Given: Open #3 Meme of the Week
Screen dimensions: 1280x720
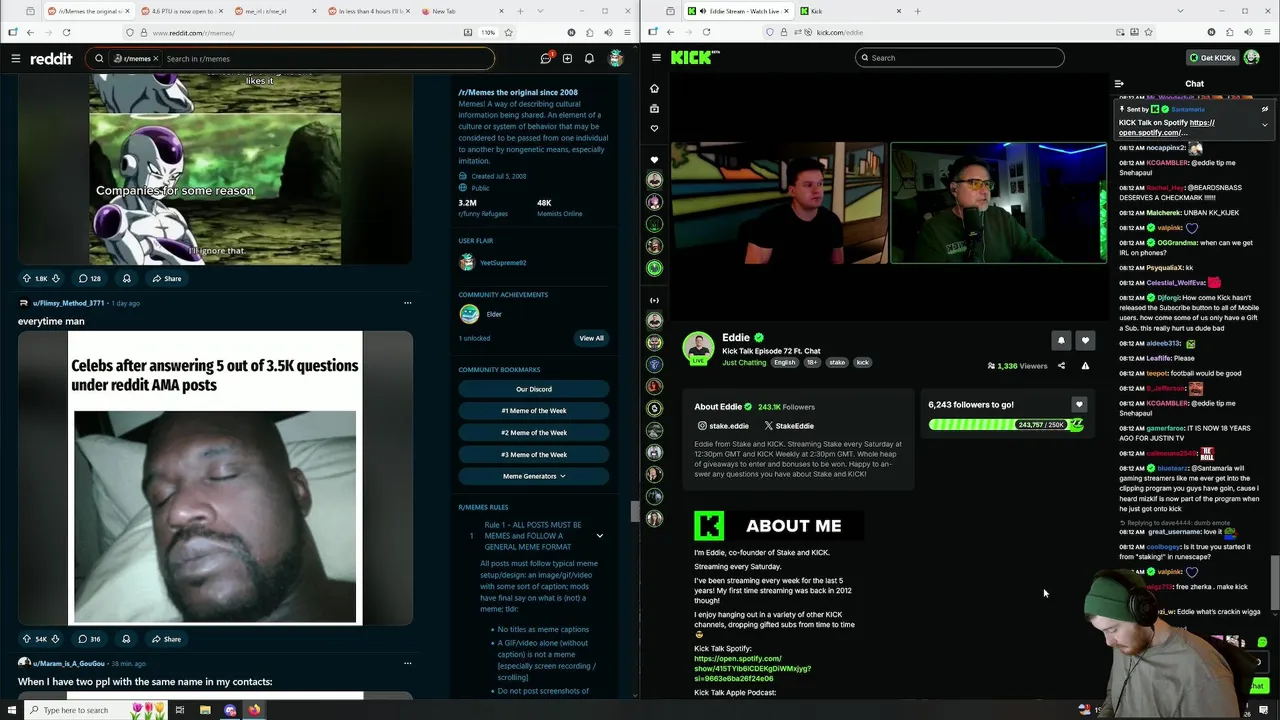Looking at the screenshot, I should (x=533, y=455).
